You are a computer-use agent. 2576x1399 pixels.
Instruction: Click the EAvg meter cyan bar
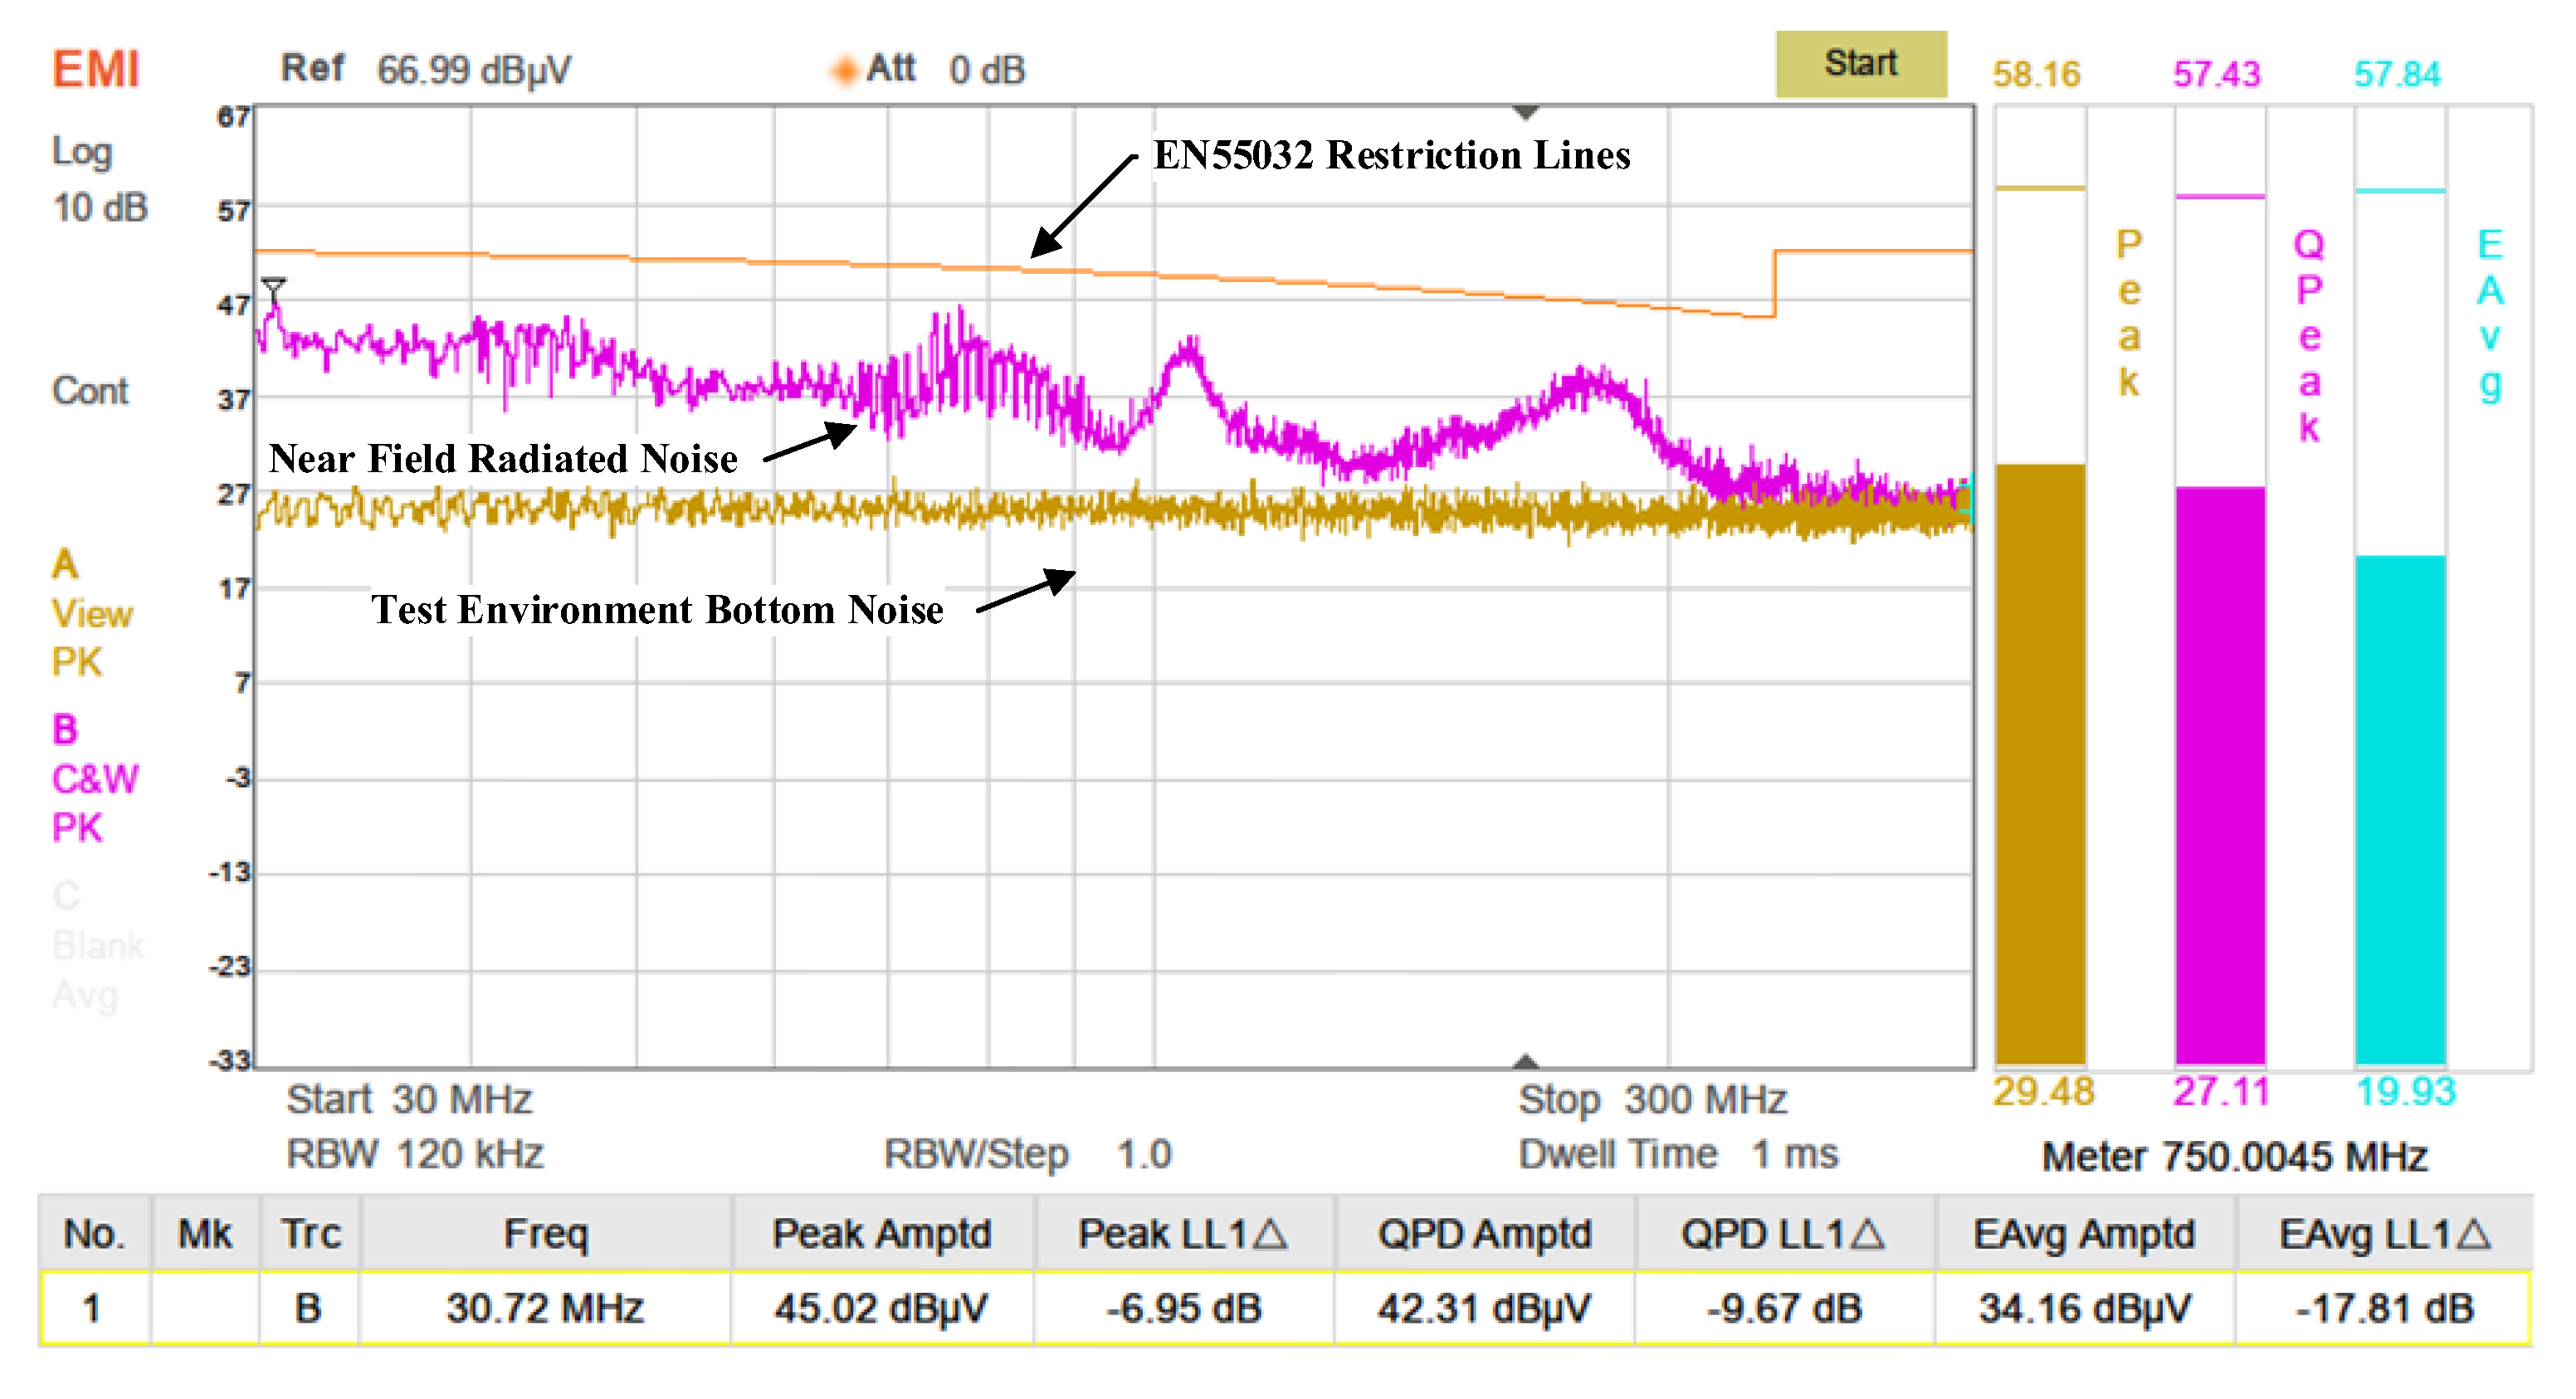coord(2399,808)
